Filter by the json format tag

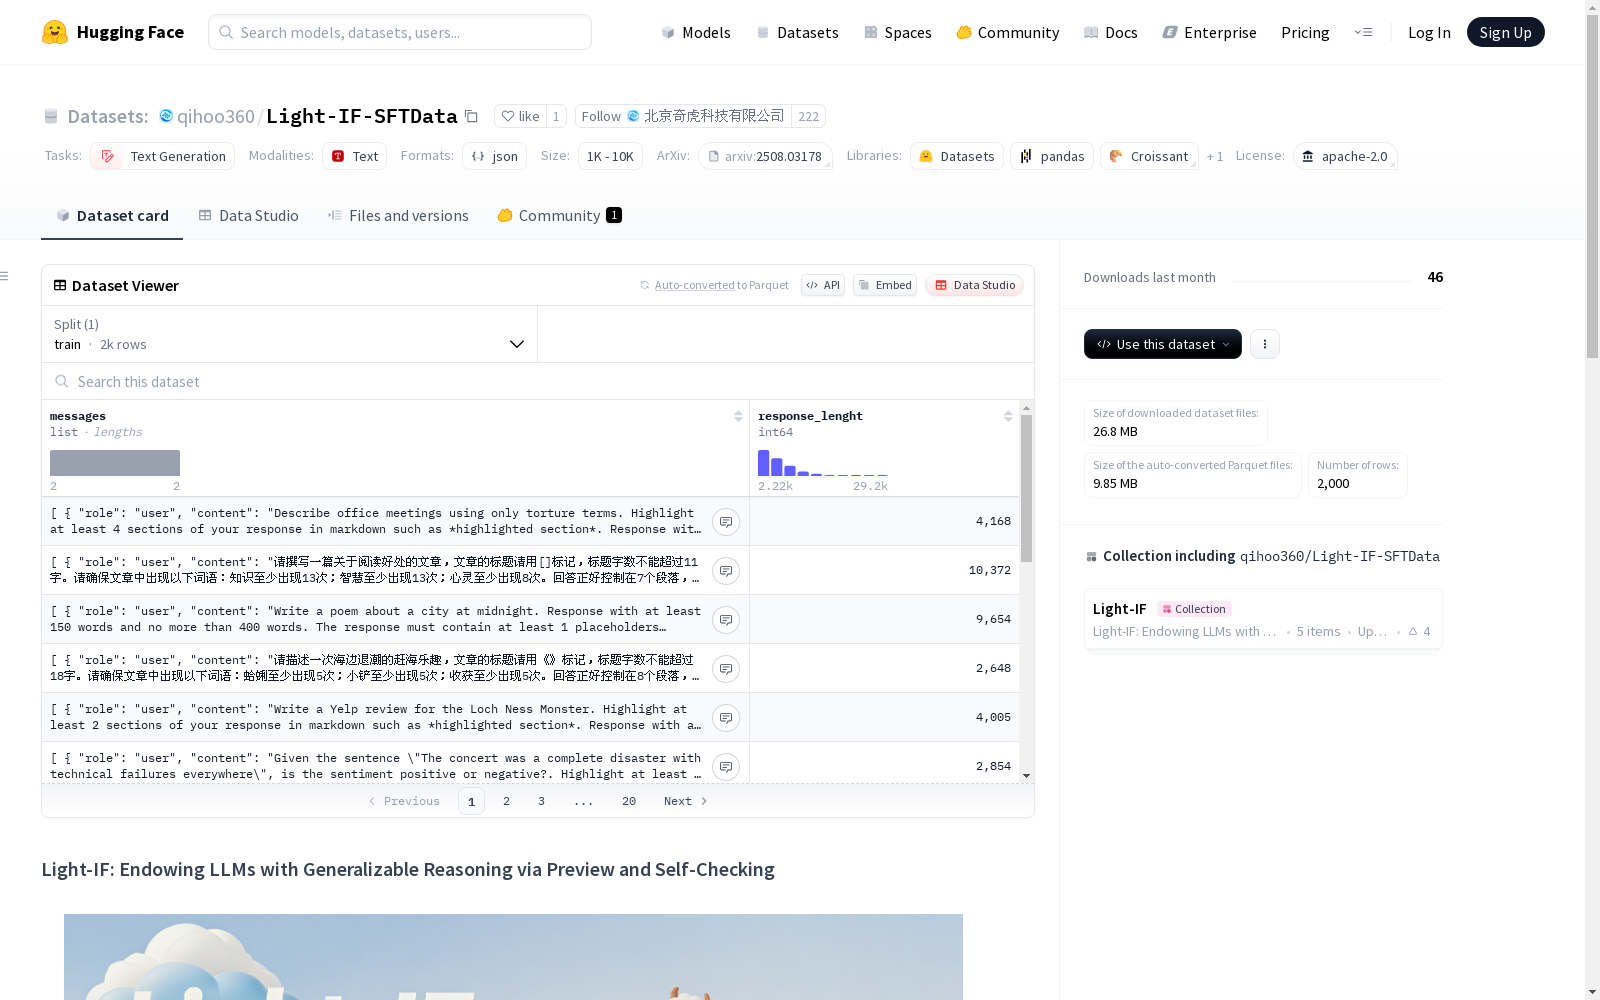(495, 156)
